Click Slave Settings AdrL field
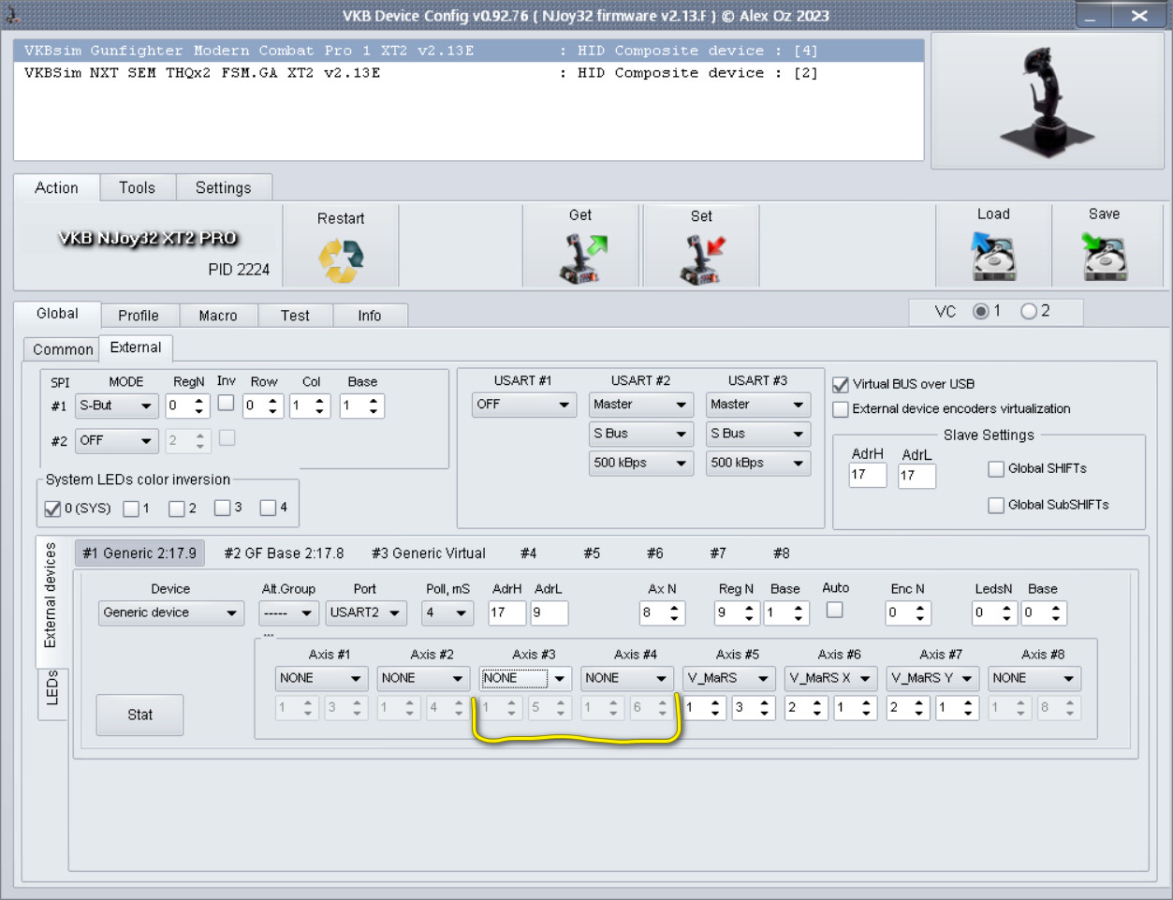 click(x=916, y=475)
